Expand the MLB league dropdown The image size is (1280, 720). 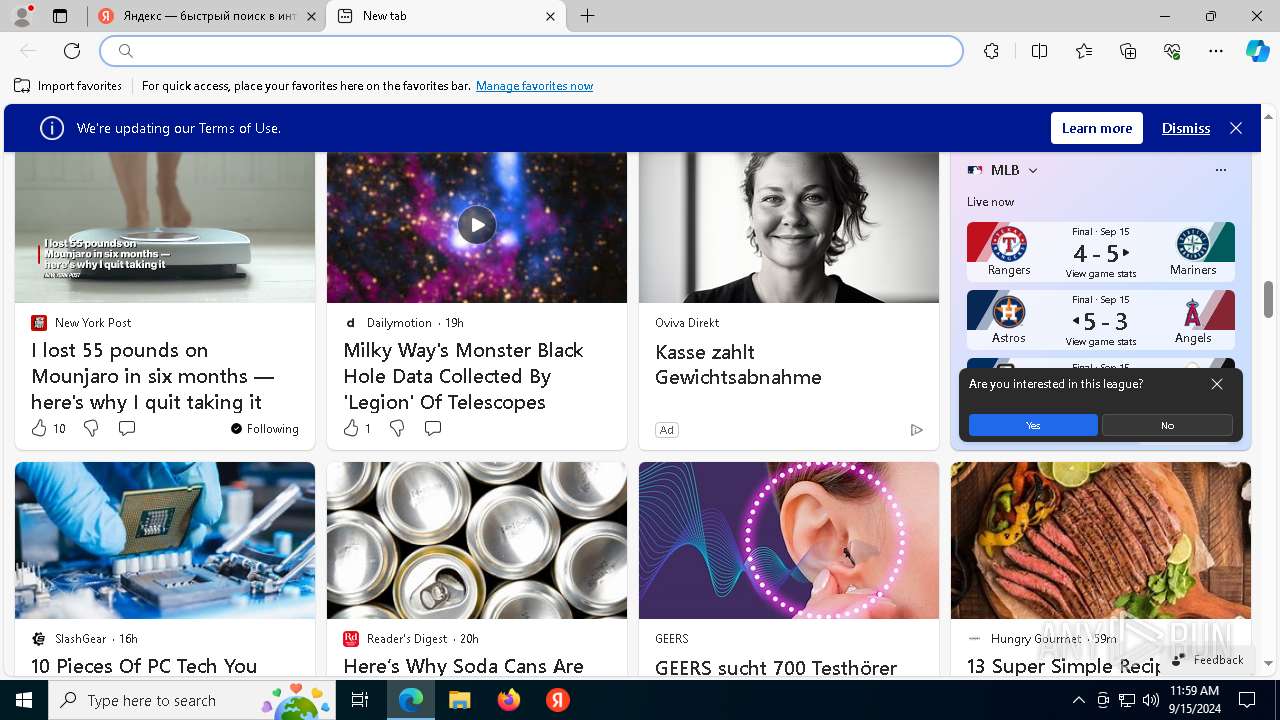click(1033, 170)
